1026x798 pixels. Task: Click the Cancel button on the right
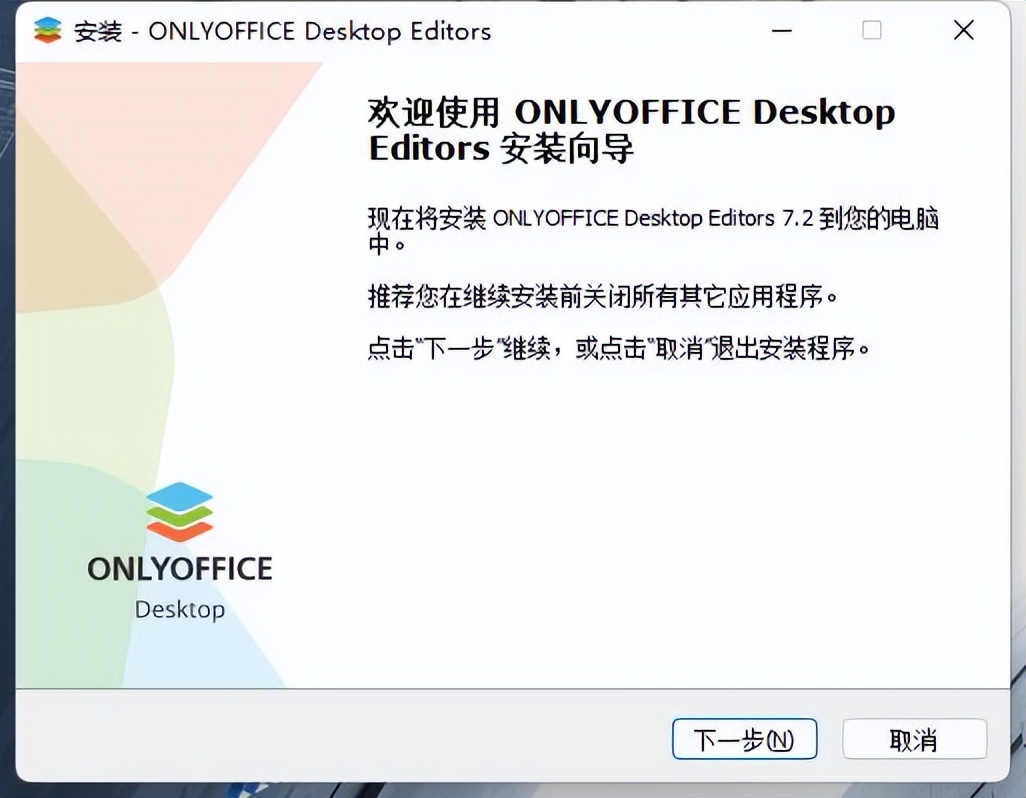click(915, 740)
